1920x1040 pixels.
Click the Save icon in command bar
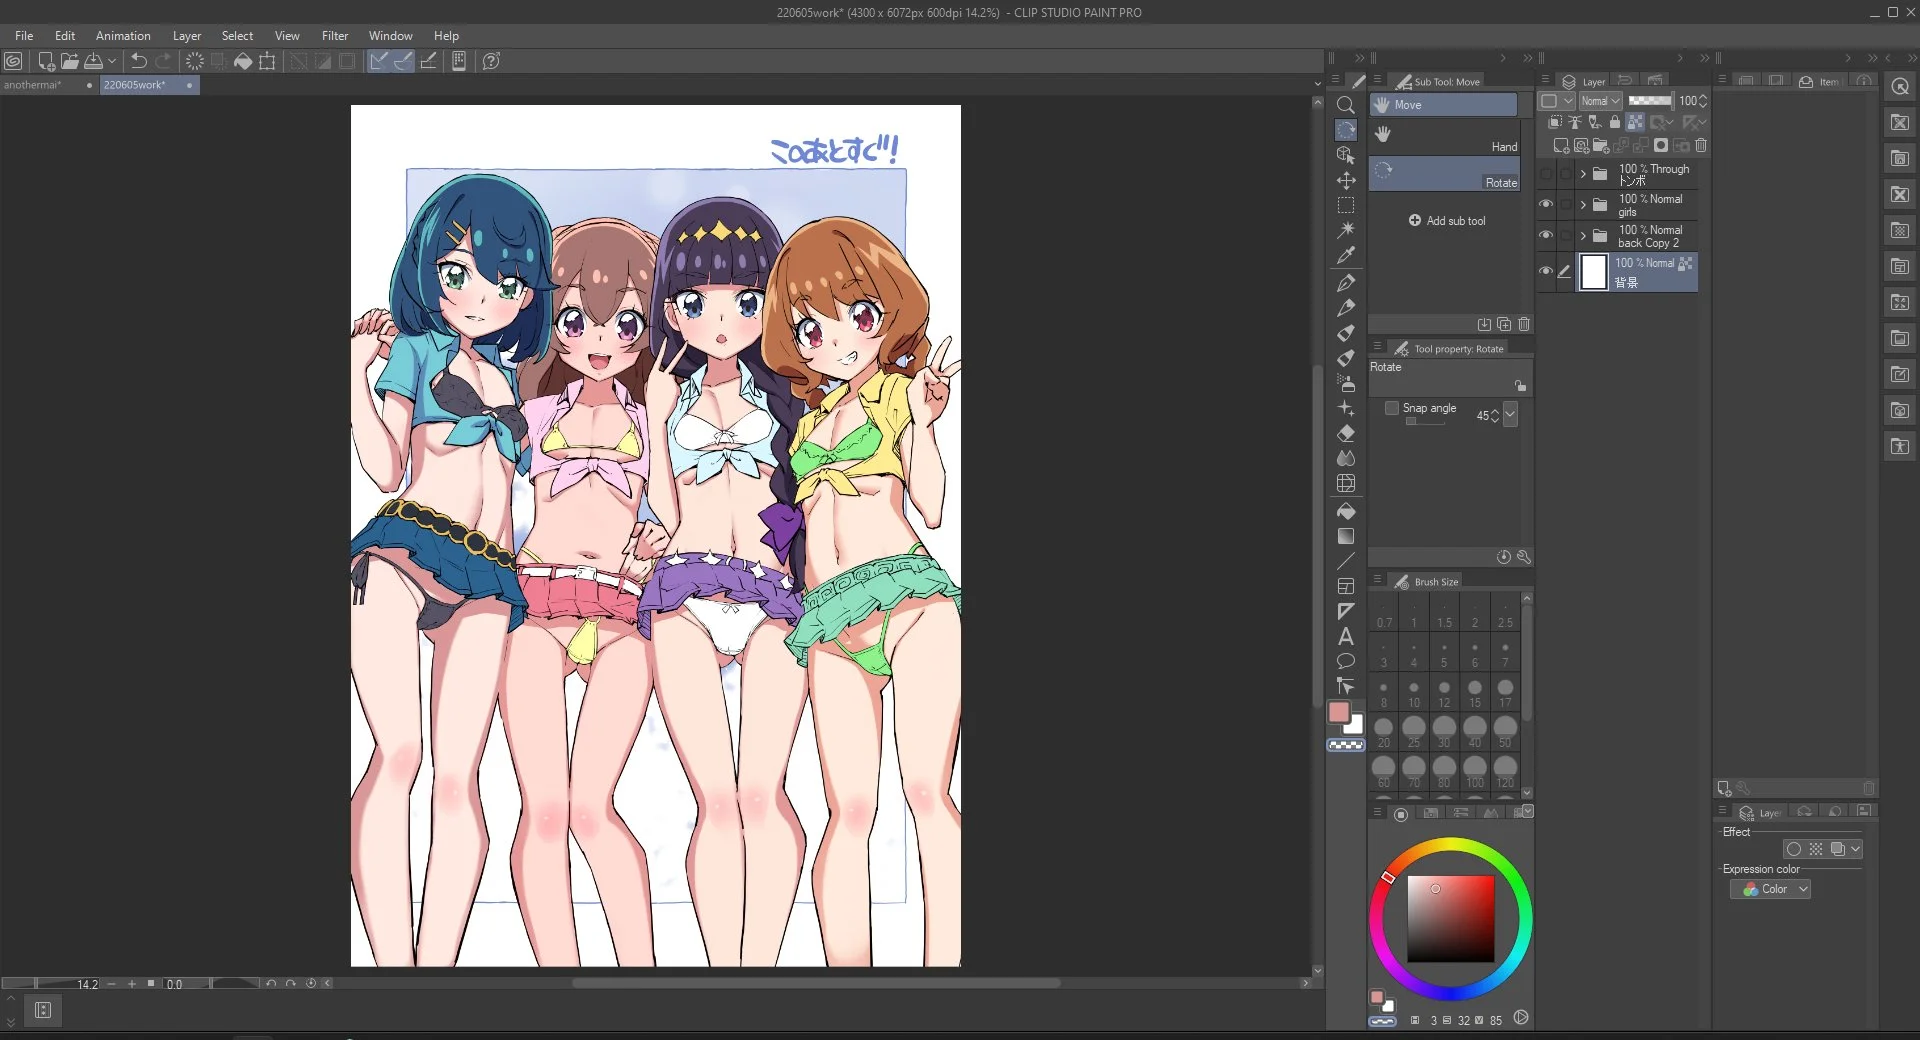coord(93,61)
